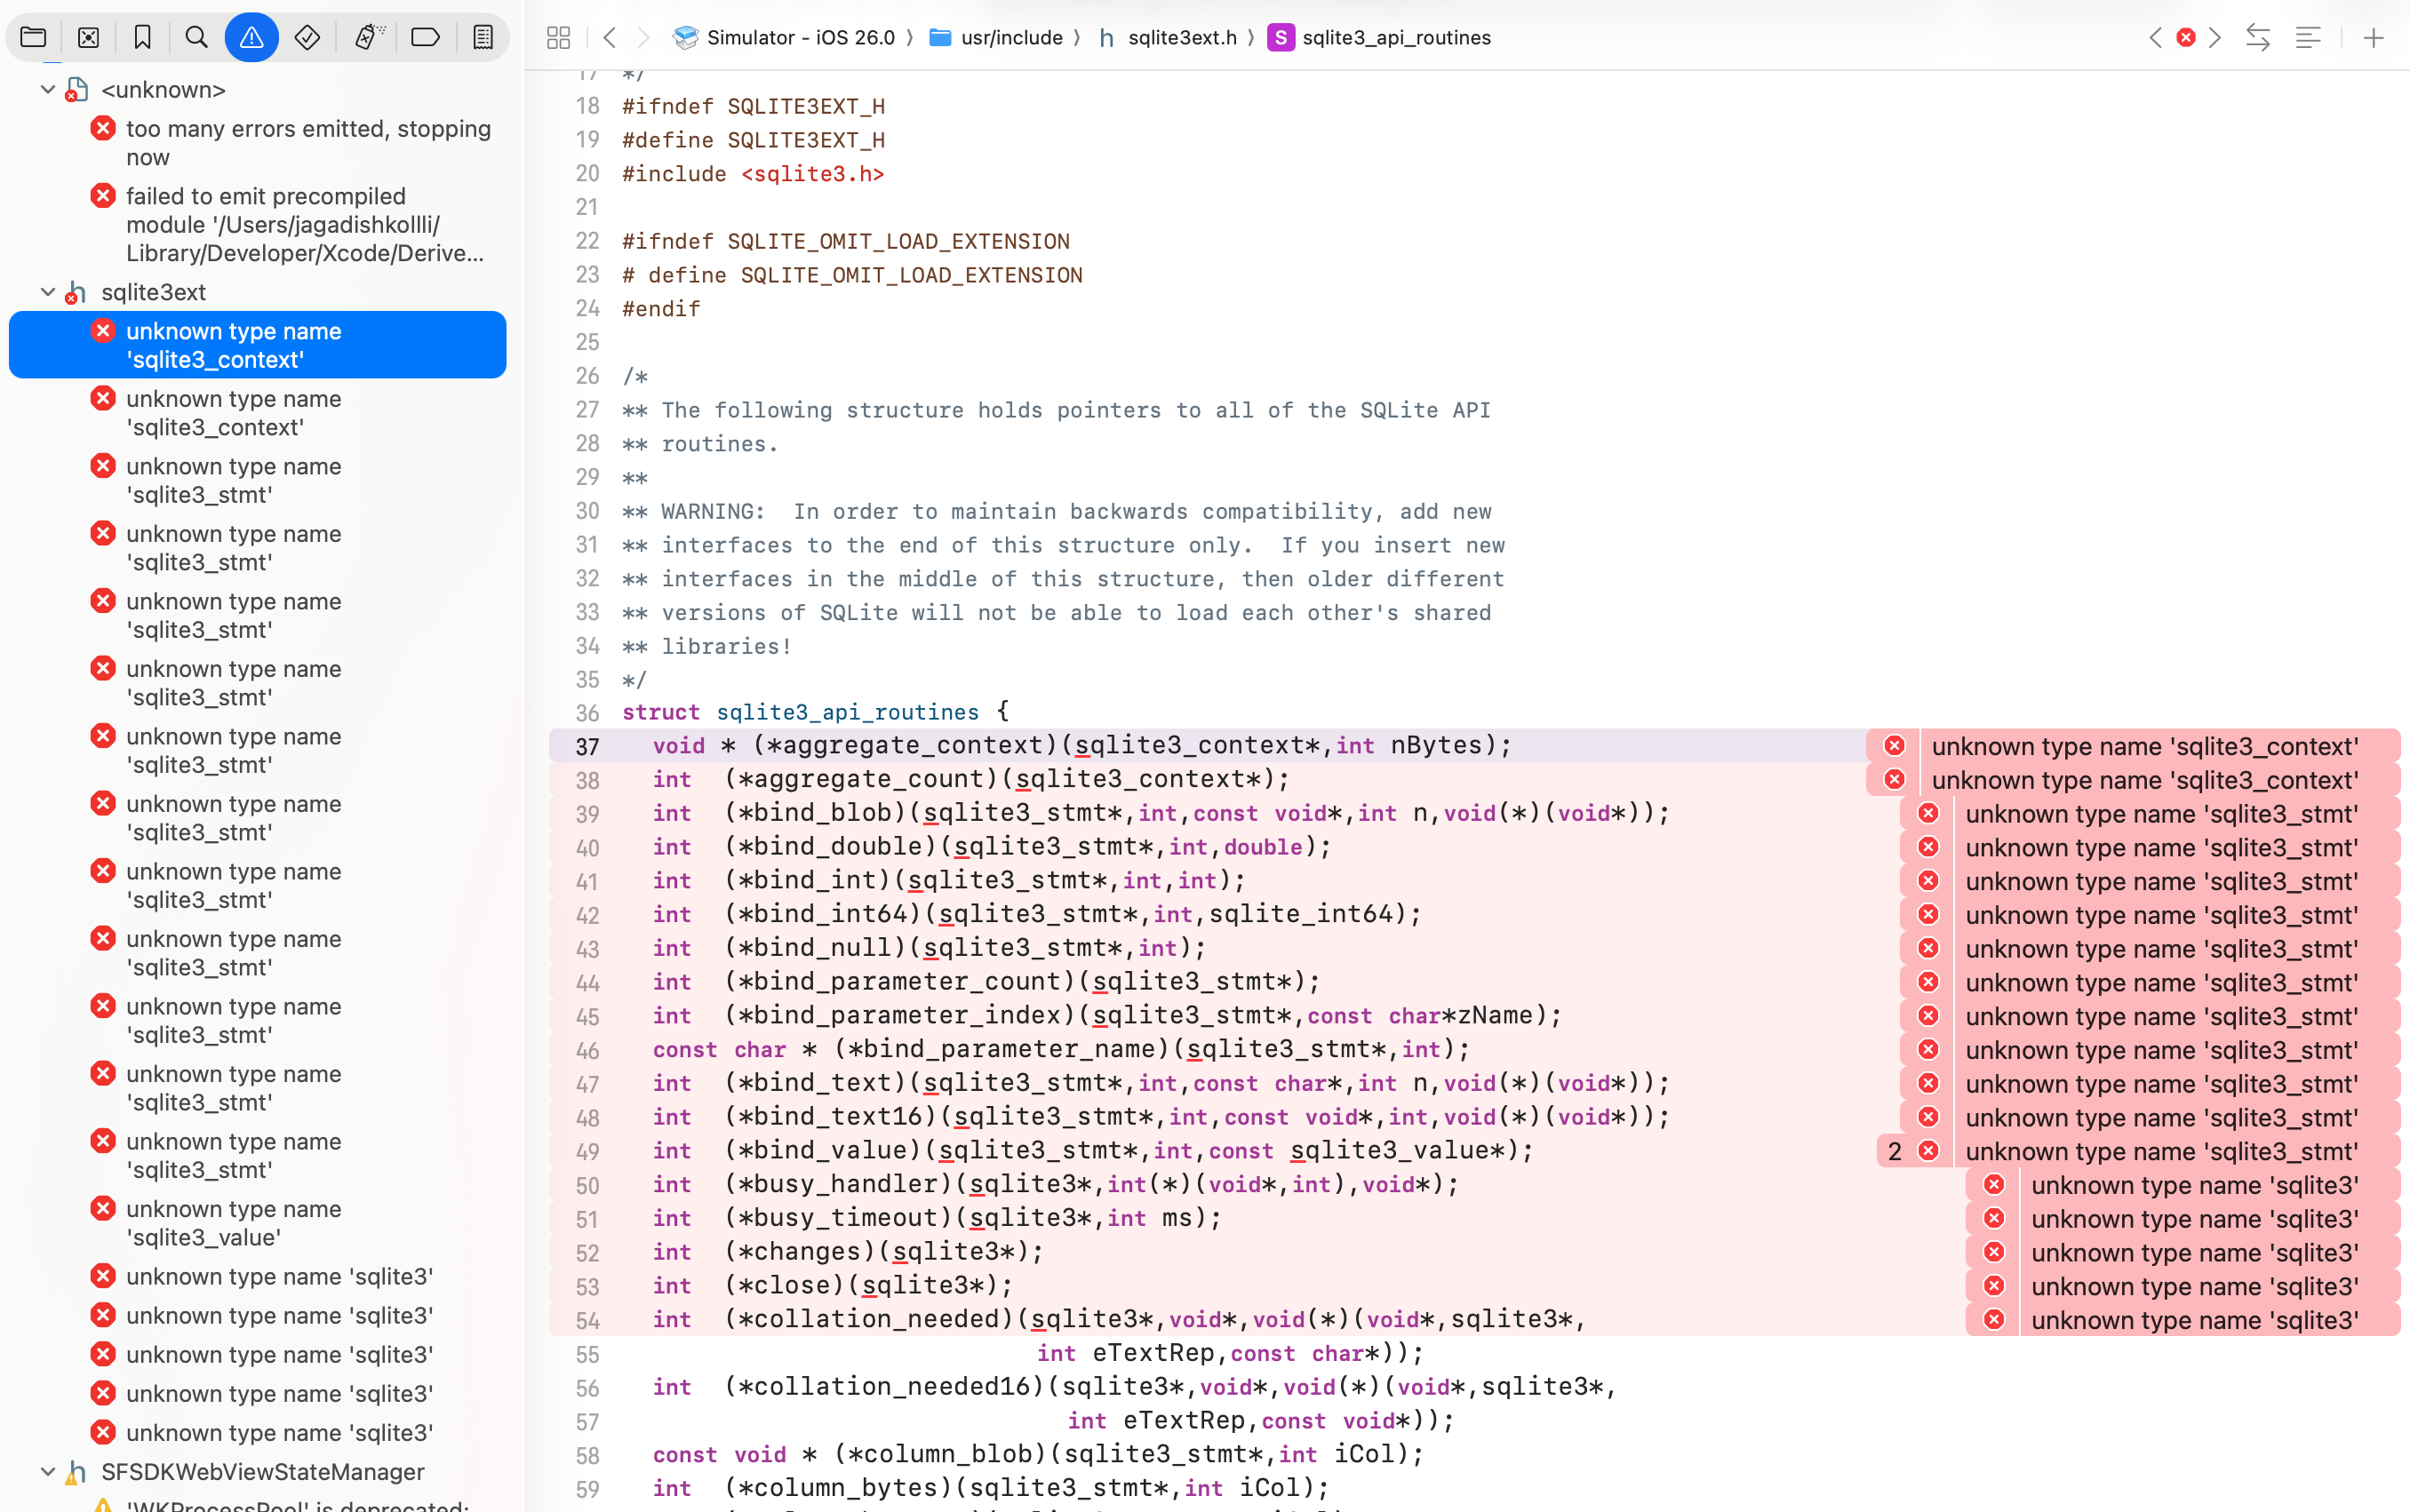Open the Source Control navigator
The width and height of the screenshot is (2410, 1512).
(x=88, y=38)
